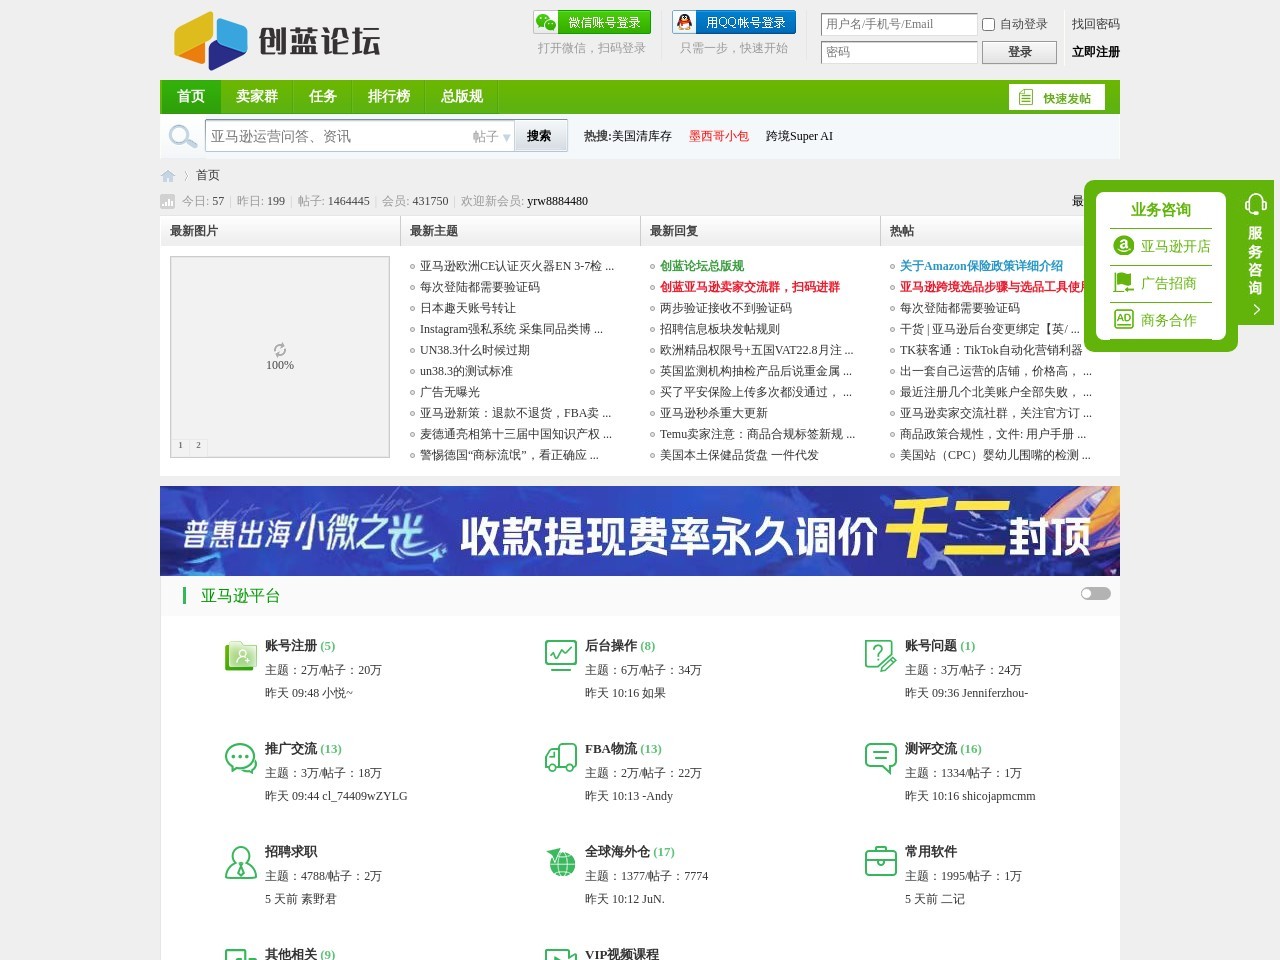1280x960 pixels.
Task: Open the 测评交流 message icon
Action: click(x=881, y=759)
